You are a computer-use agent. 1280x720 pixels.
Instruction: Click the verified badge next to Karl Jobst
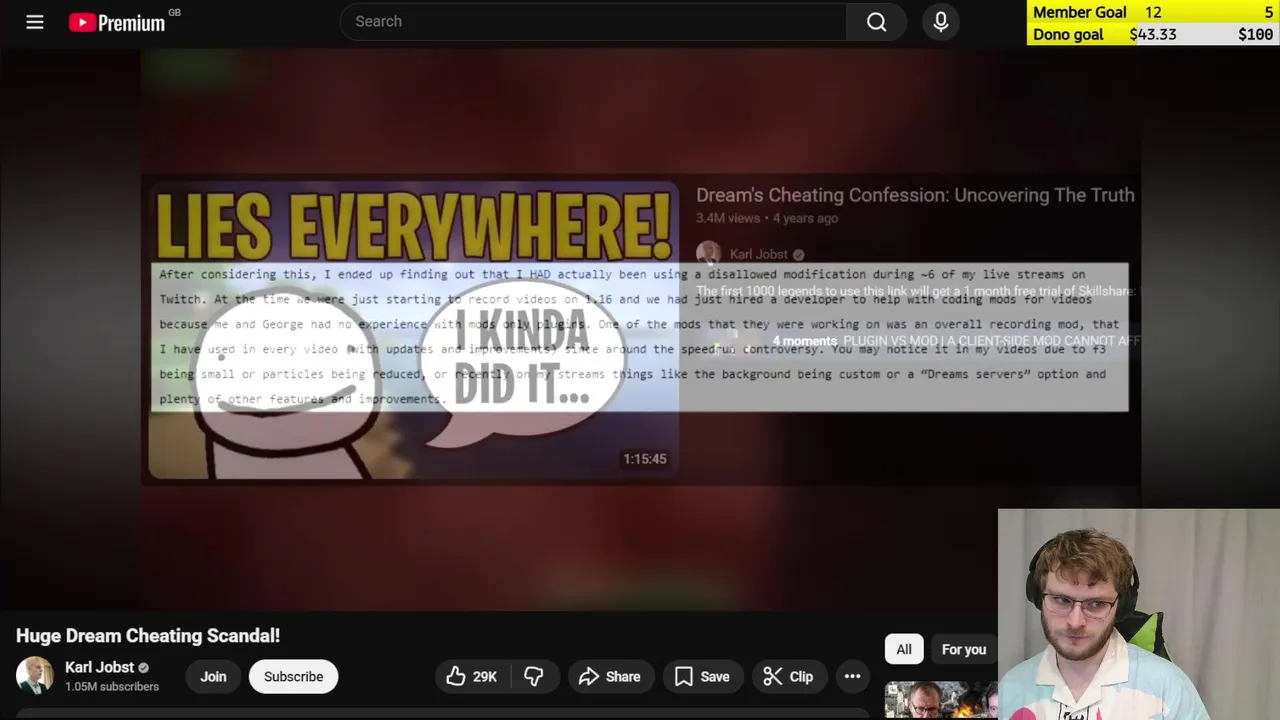(144, 668)
